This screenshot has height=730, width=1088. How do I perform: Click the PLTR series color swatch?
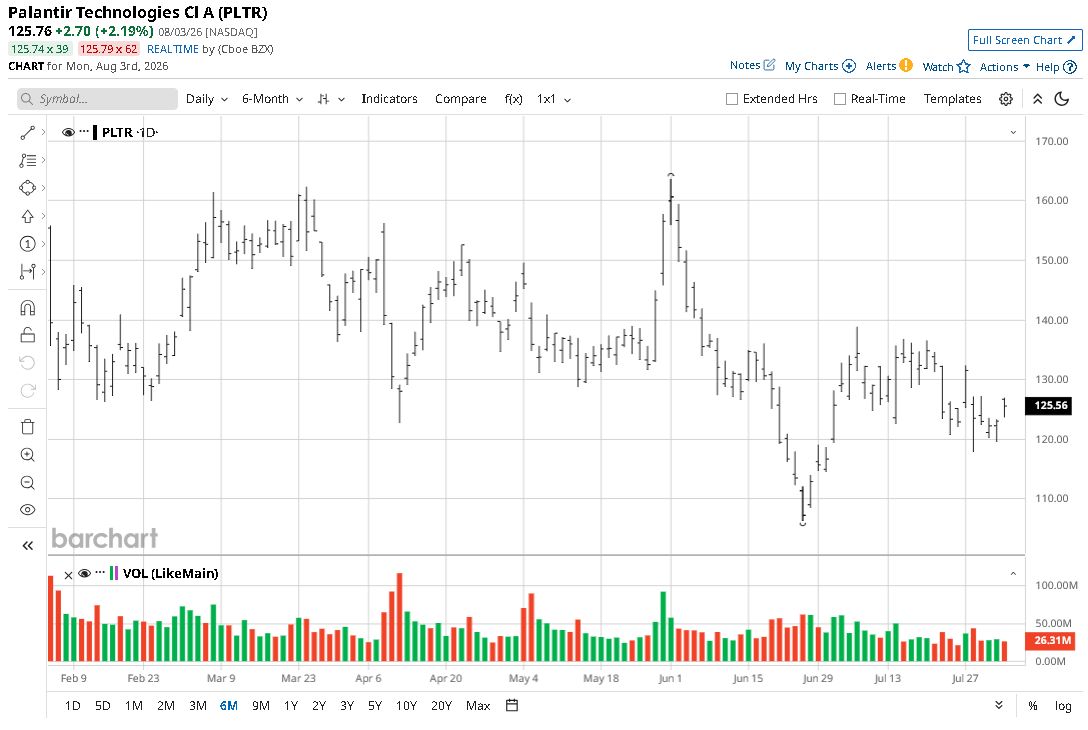click(x=95, y=132)
